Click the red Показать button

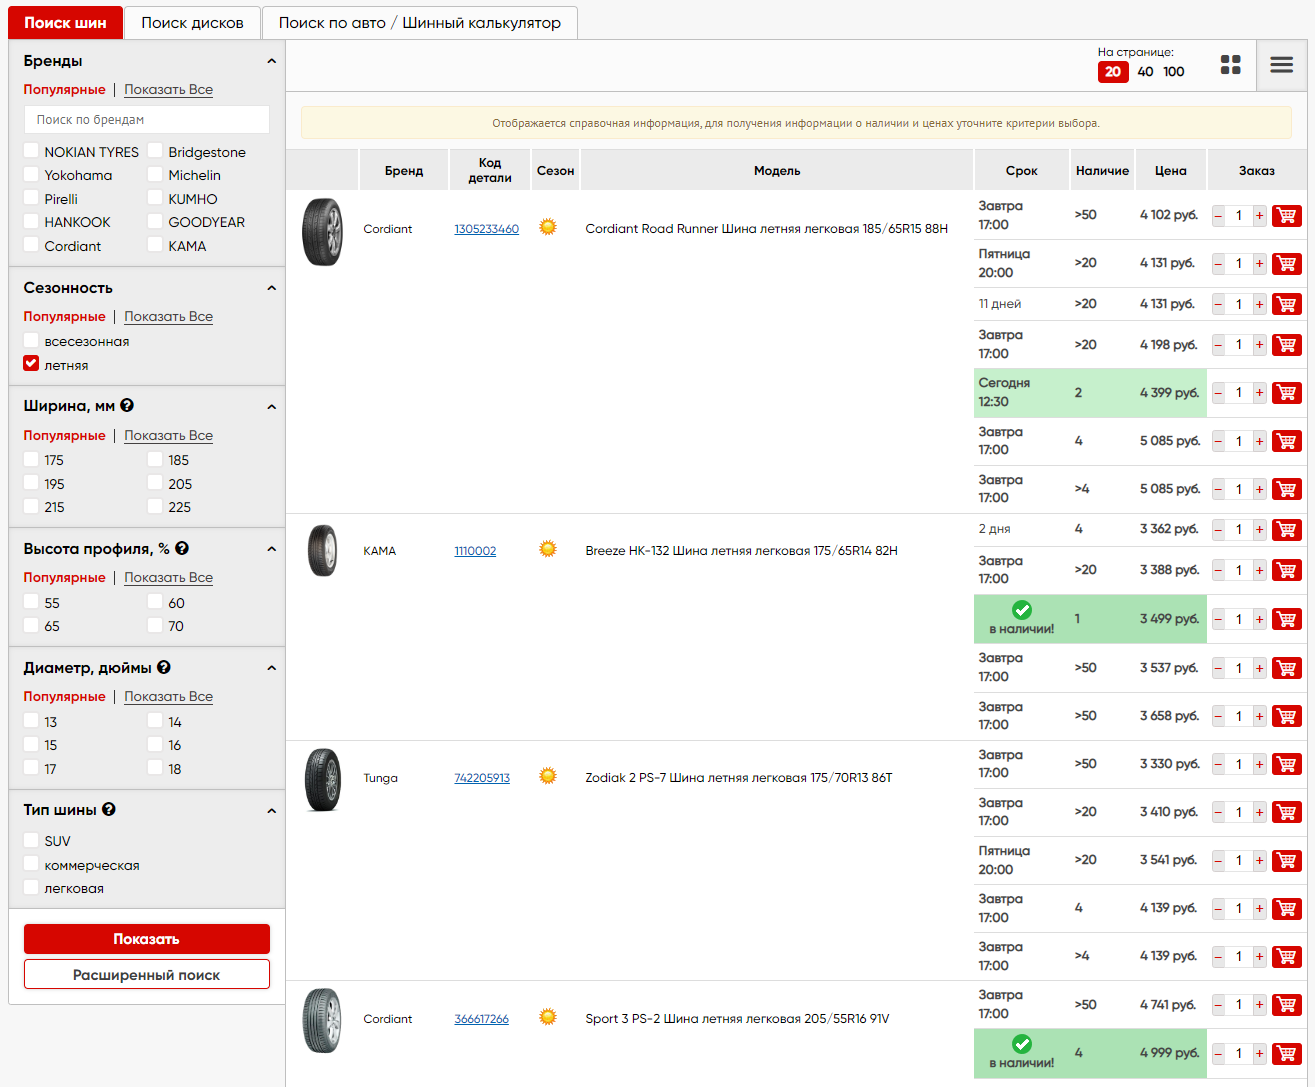point(147,939)
